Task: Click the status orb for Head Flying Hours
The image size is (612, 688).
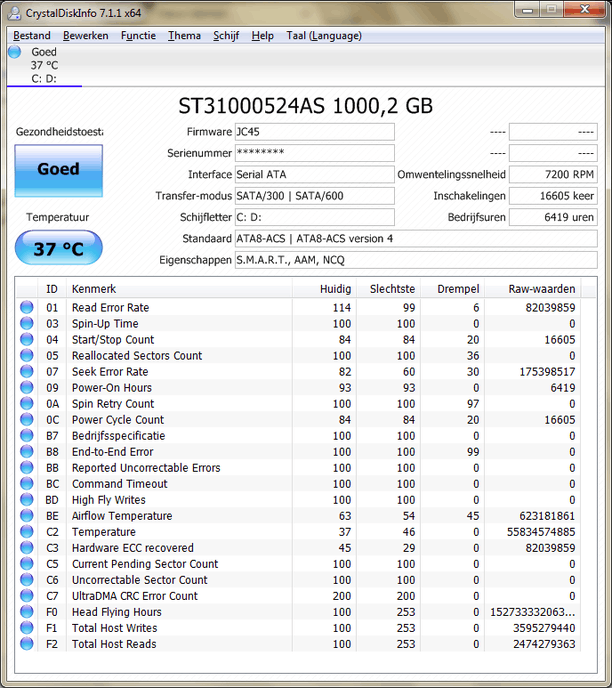Action: click(27, 612)
